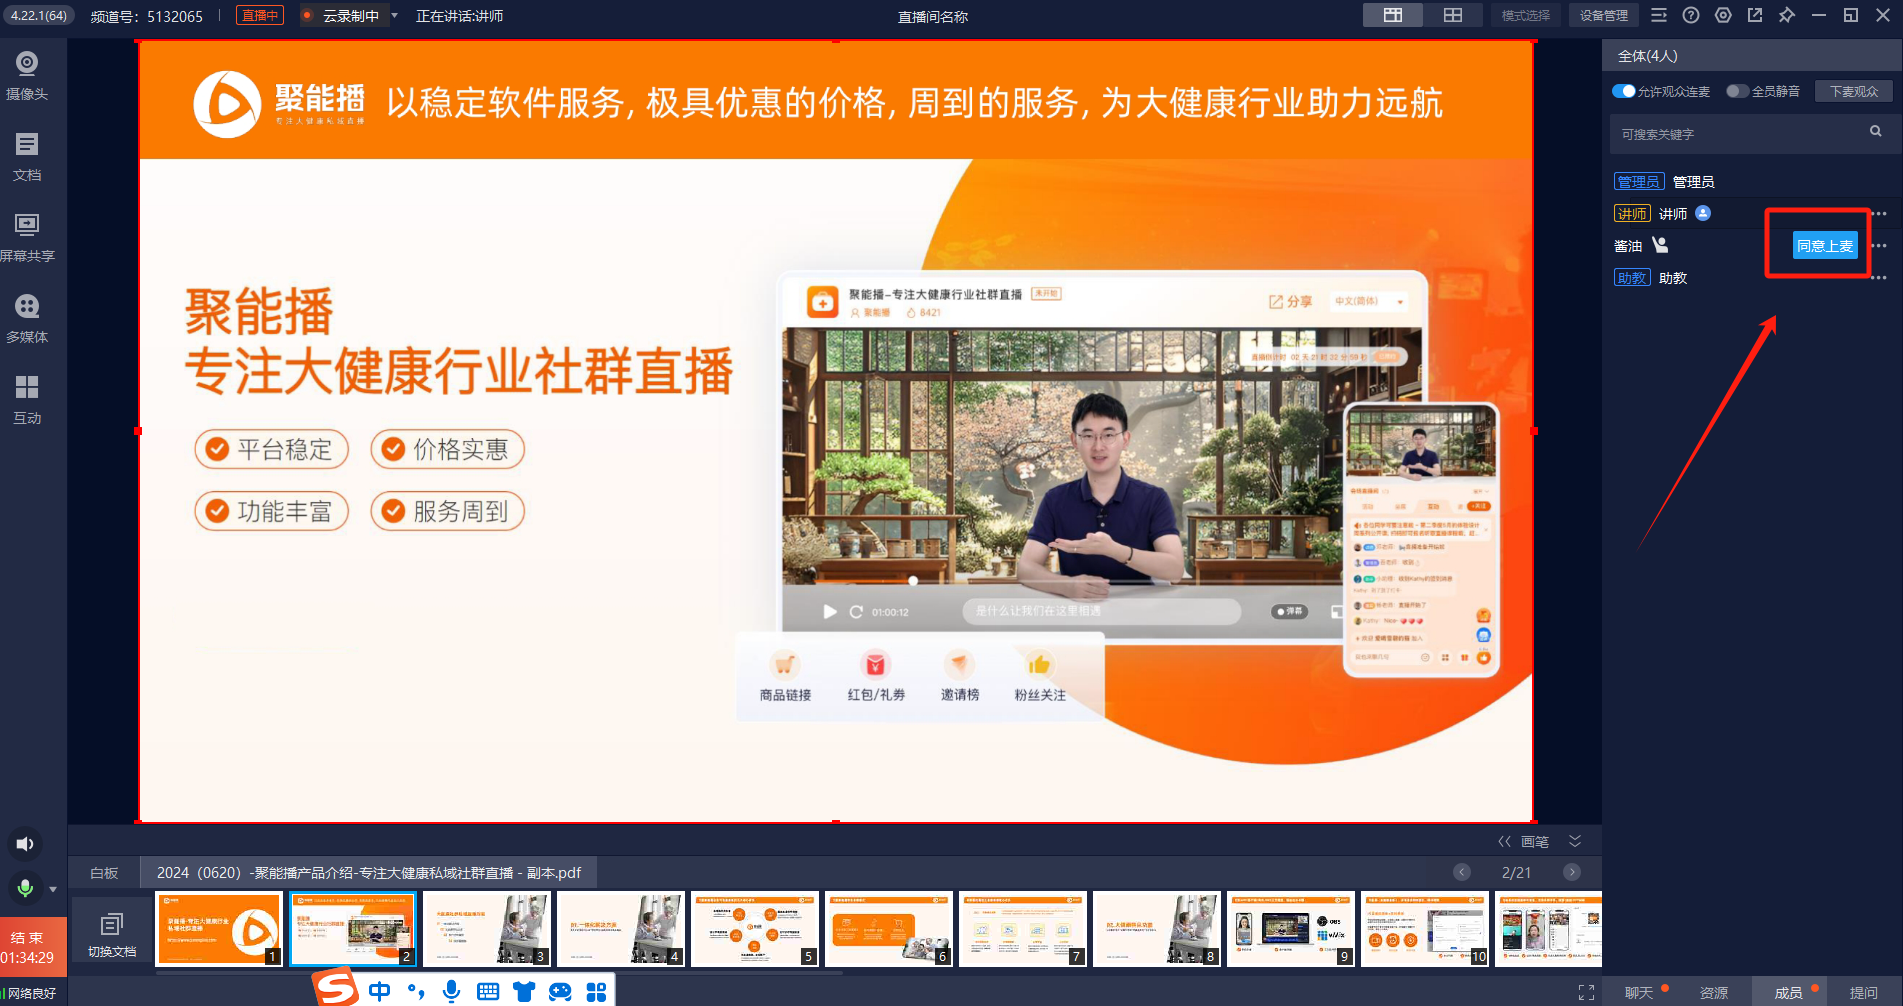Switch to the 成员 members tab

(1789, 992)
